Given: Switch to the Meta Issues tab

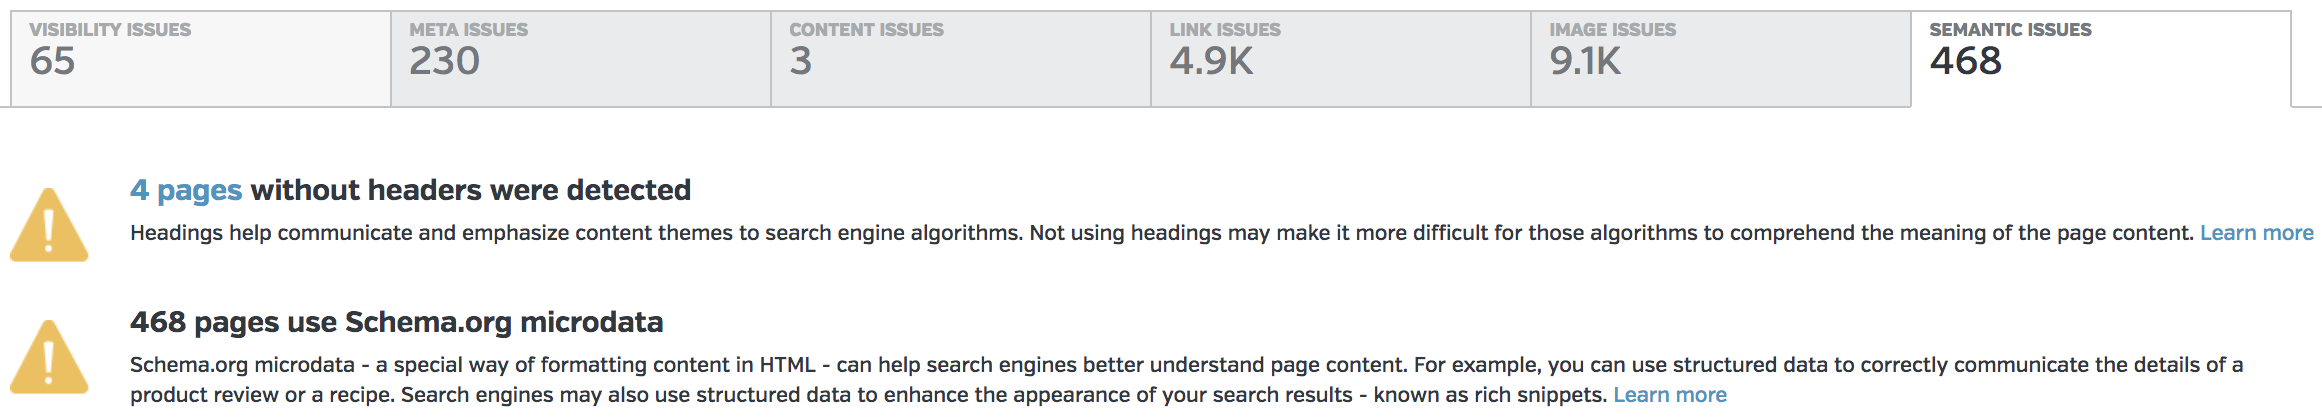Looking at the screenshot, I should 580,58.
